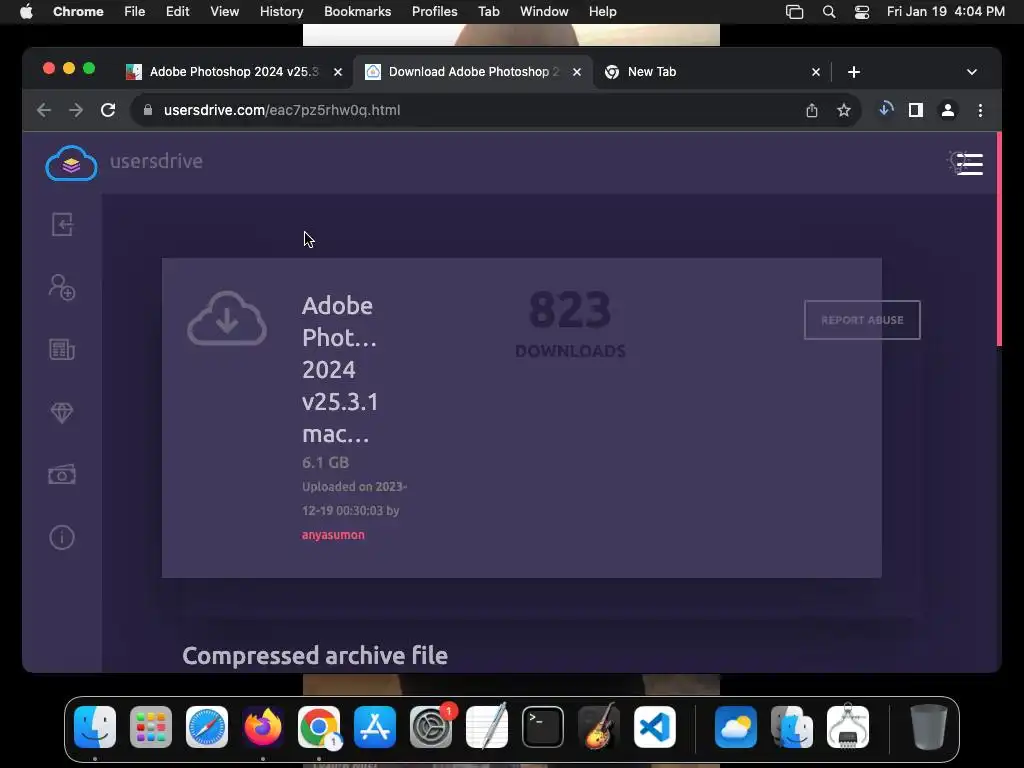Open App Store from the Dock
Screen dimensions: 1024x768
point(375,727)
